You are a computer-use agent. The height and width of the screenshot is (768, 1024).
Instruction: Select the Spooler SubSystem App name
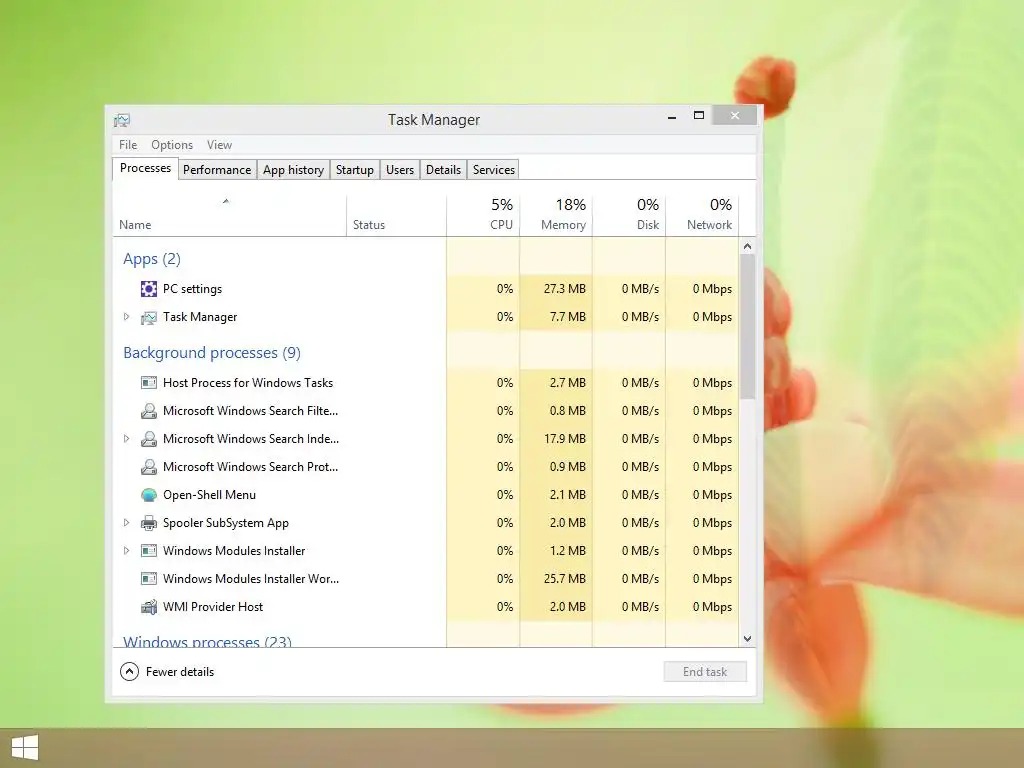[225, 523]
